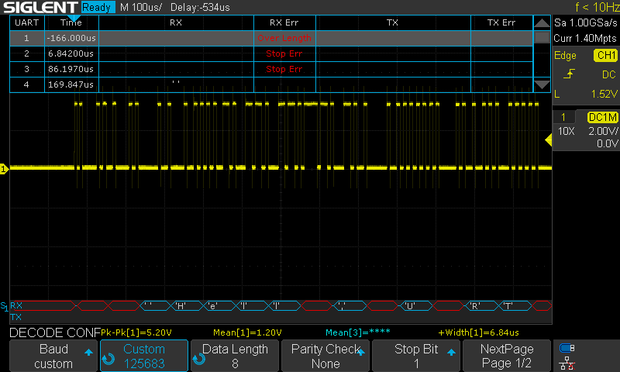Click the RX column header
The image size is (620, 372).
tap(176, 23)
